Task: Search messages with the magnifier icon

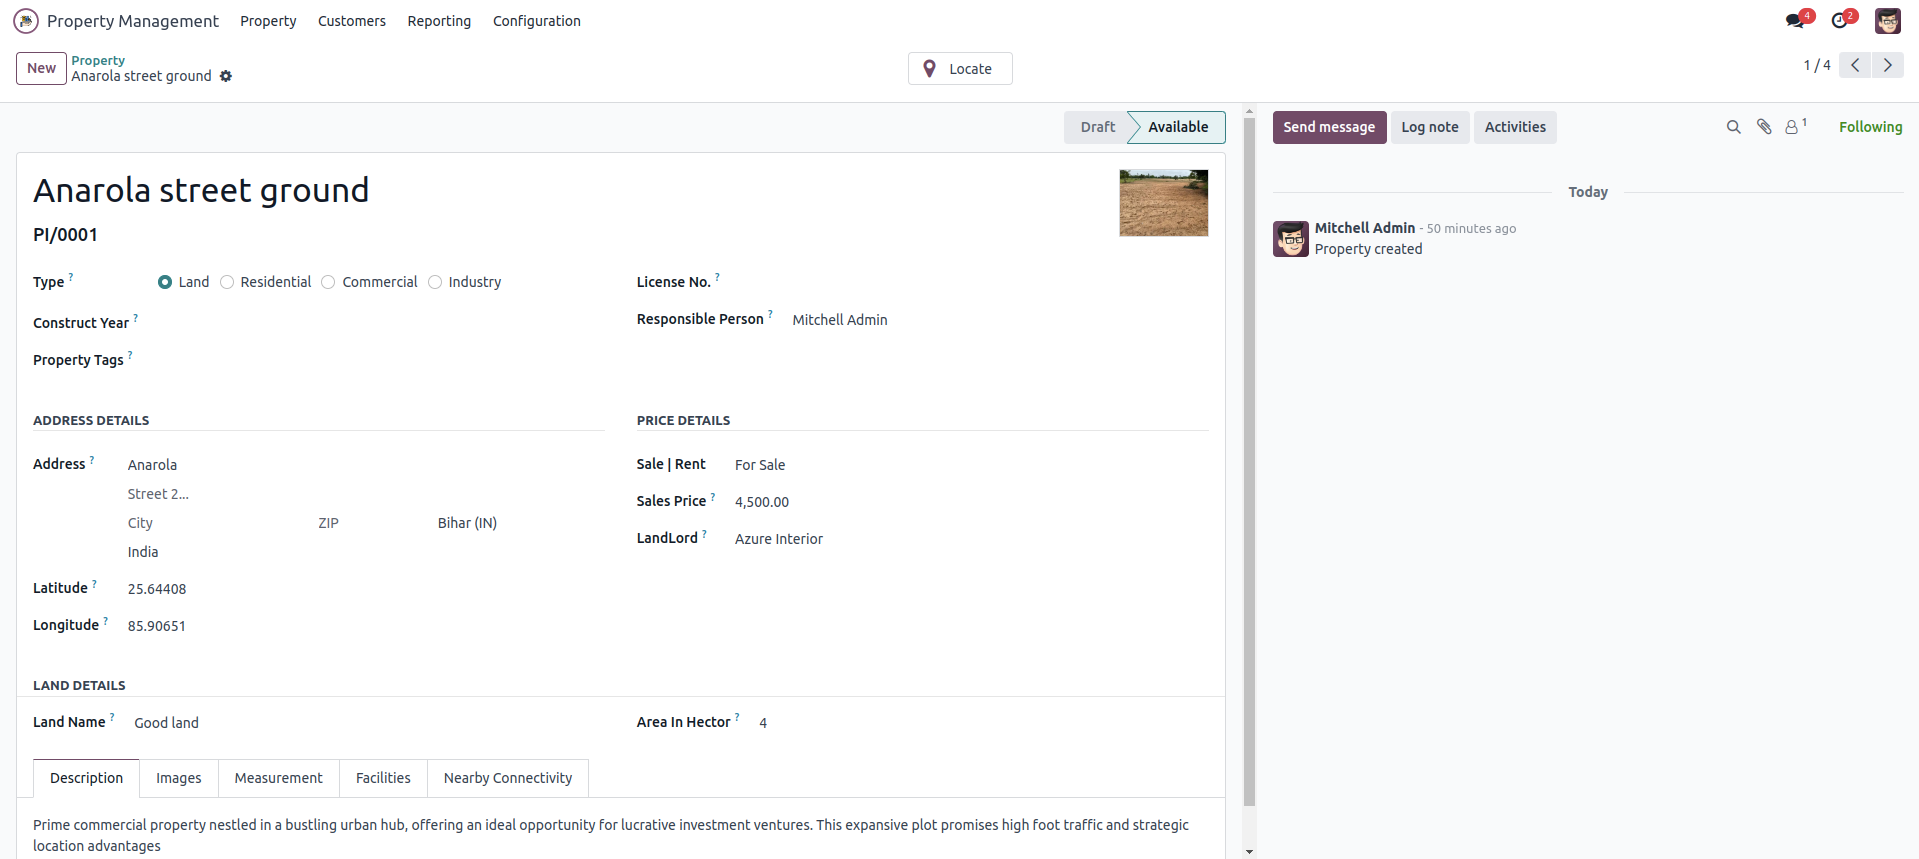Action: (x=1733, y=127)
